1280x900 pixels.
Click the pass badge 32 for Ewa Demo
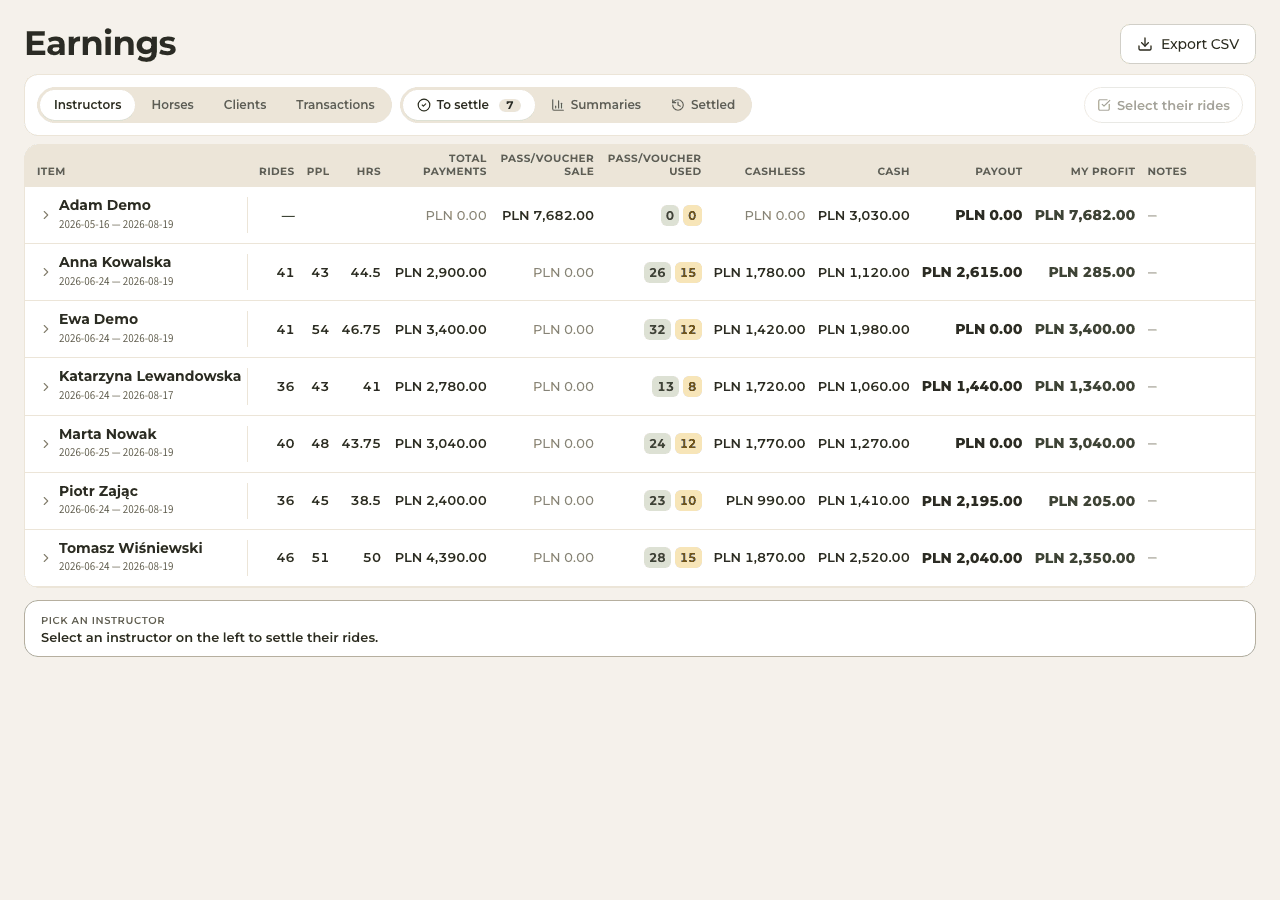[657, 329]
